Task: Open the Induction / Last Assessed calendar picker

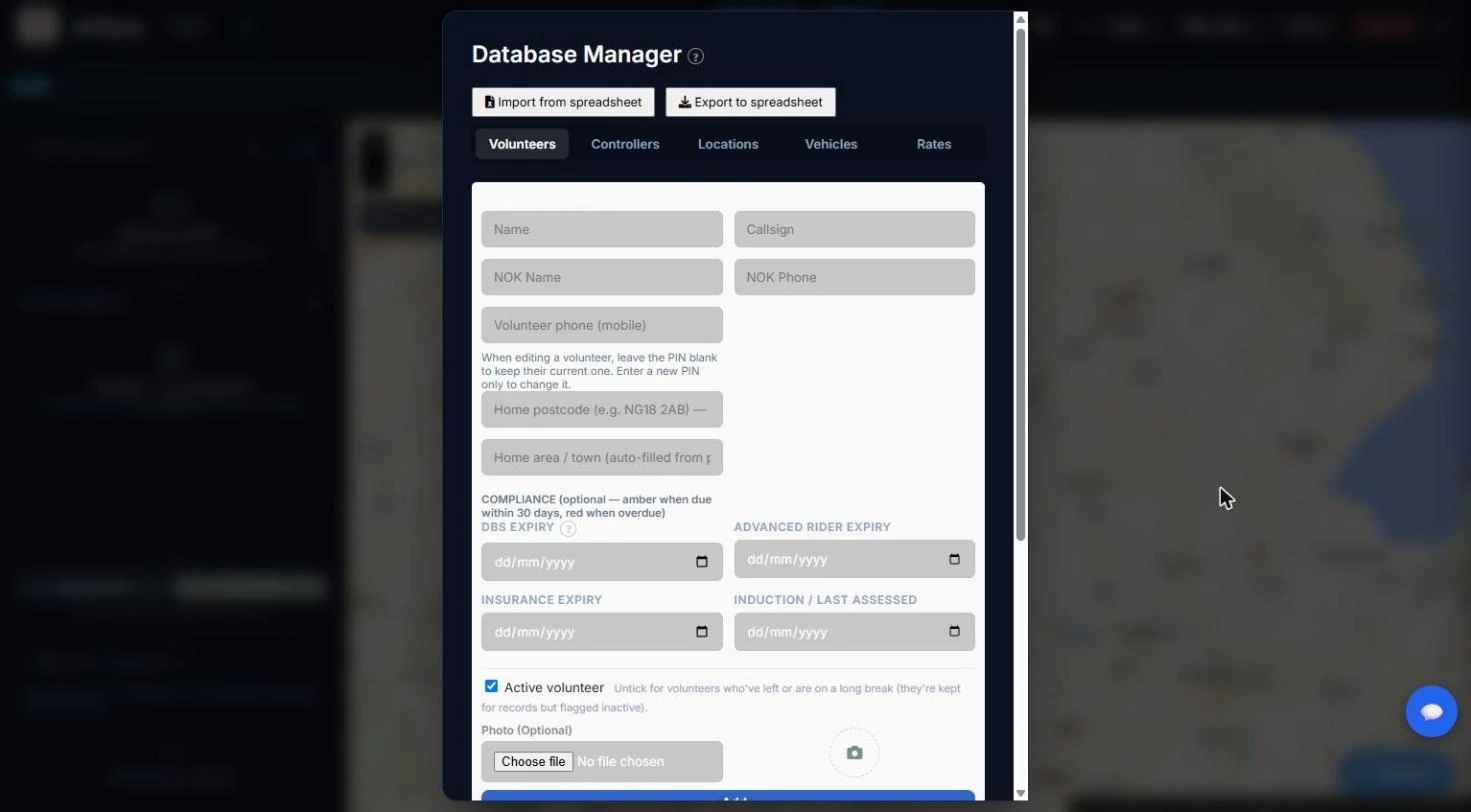Action: (x=954, y=632)
